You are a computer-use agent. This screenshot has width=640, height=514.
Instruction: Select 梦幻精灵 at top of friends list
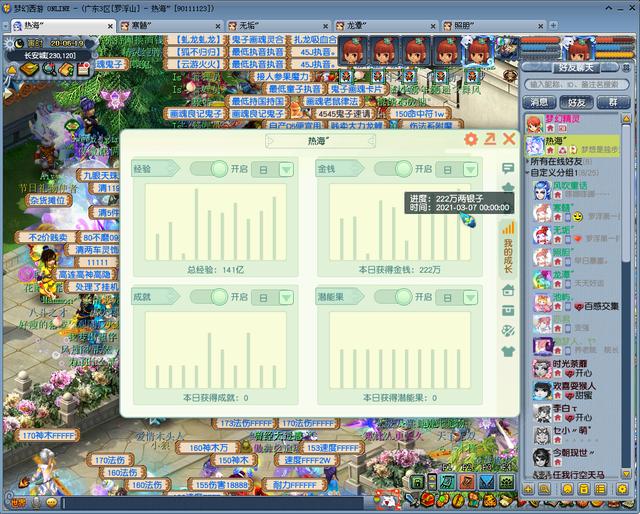pyautogui.click(x=572, y=124)
